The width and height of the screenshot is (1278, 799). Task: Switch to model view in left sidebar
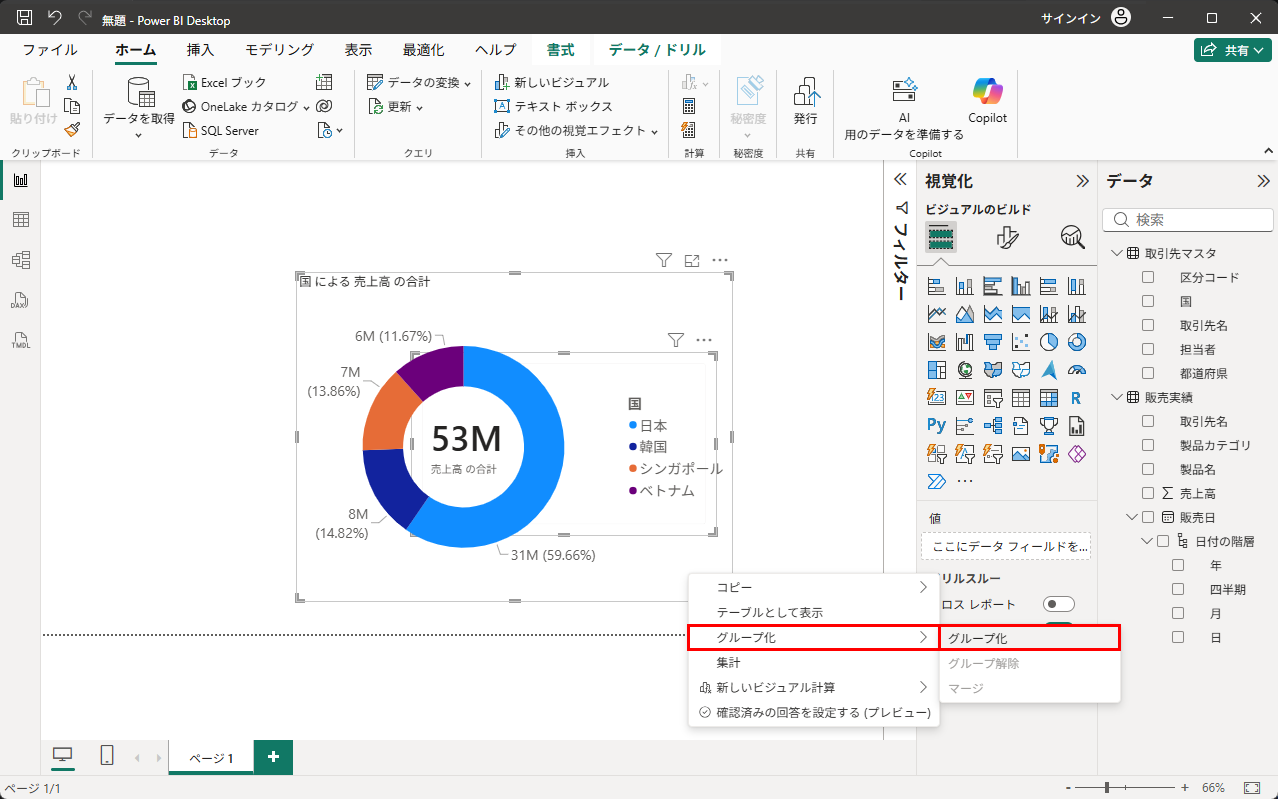[x=20, y=260]
